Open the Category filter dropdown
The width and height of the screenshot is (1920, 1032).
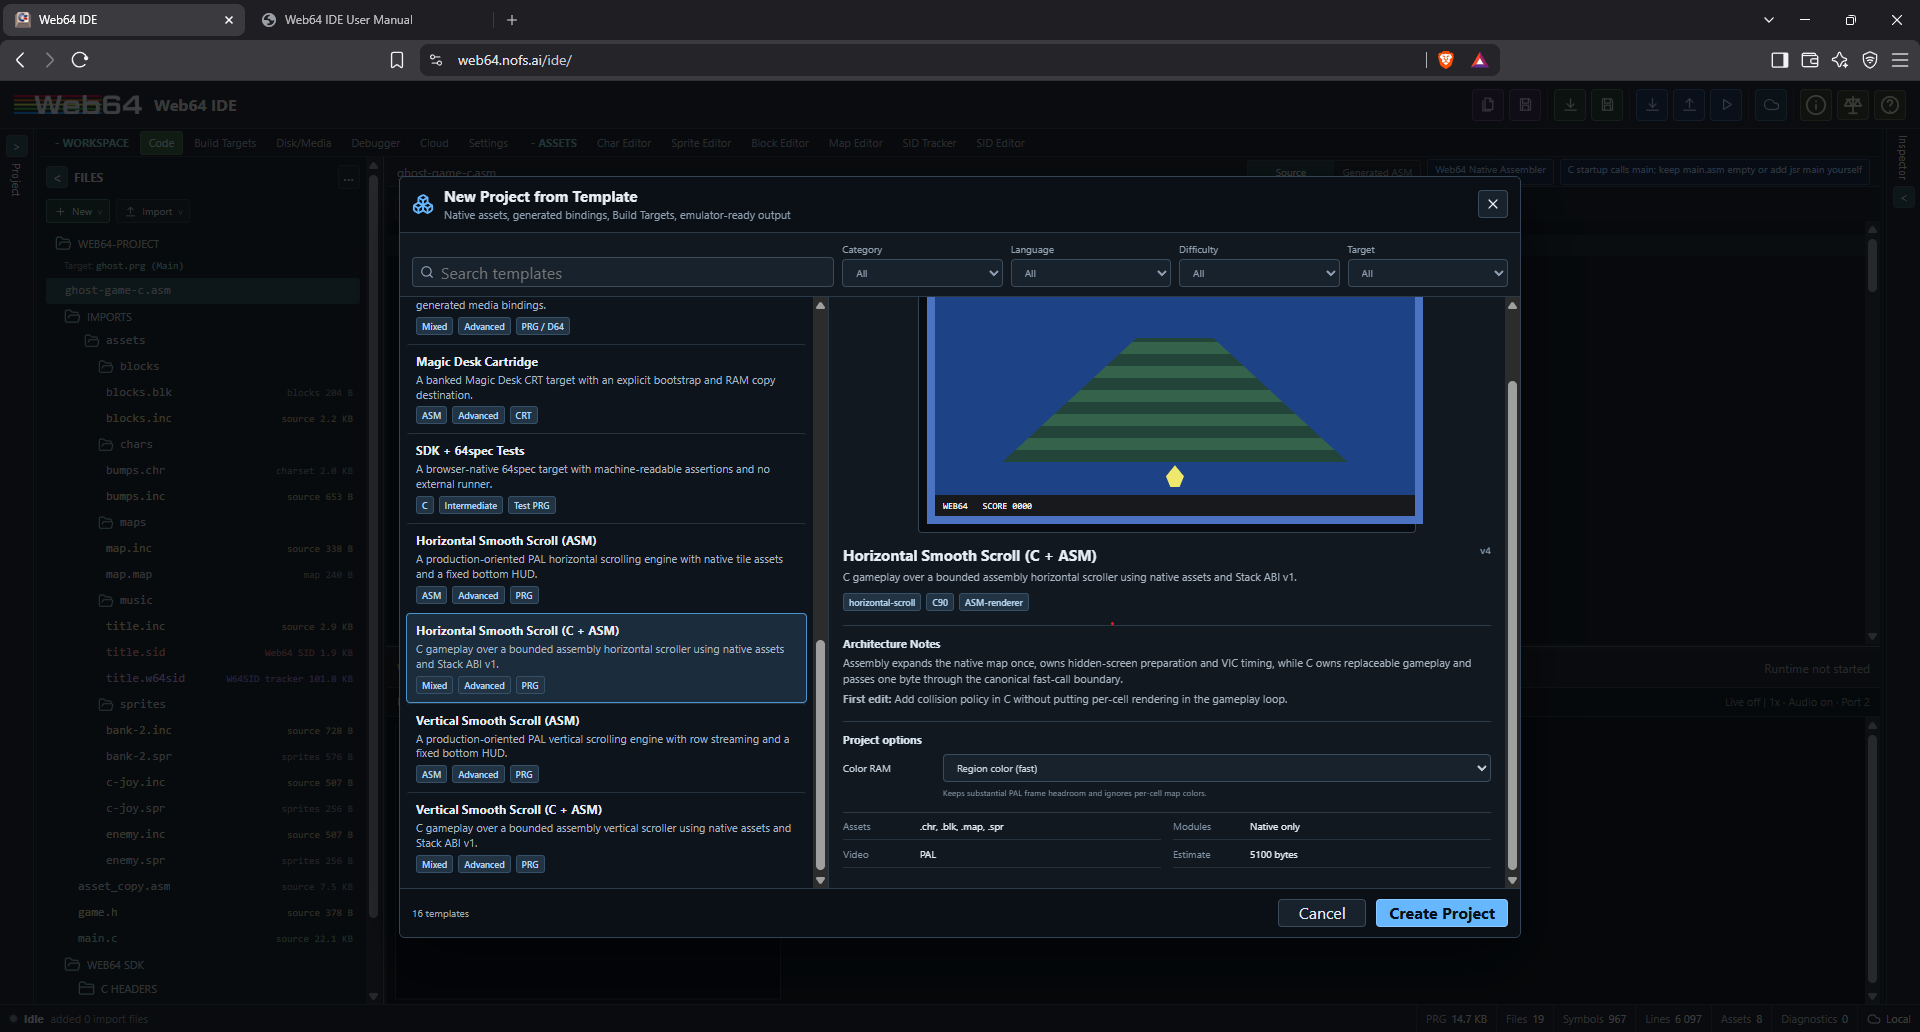[x=922, y=273]
